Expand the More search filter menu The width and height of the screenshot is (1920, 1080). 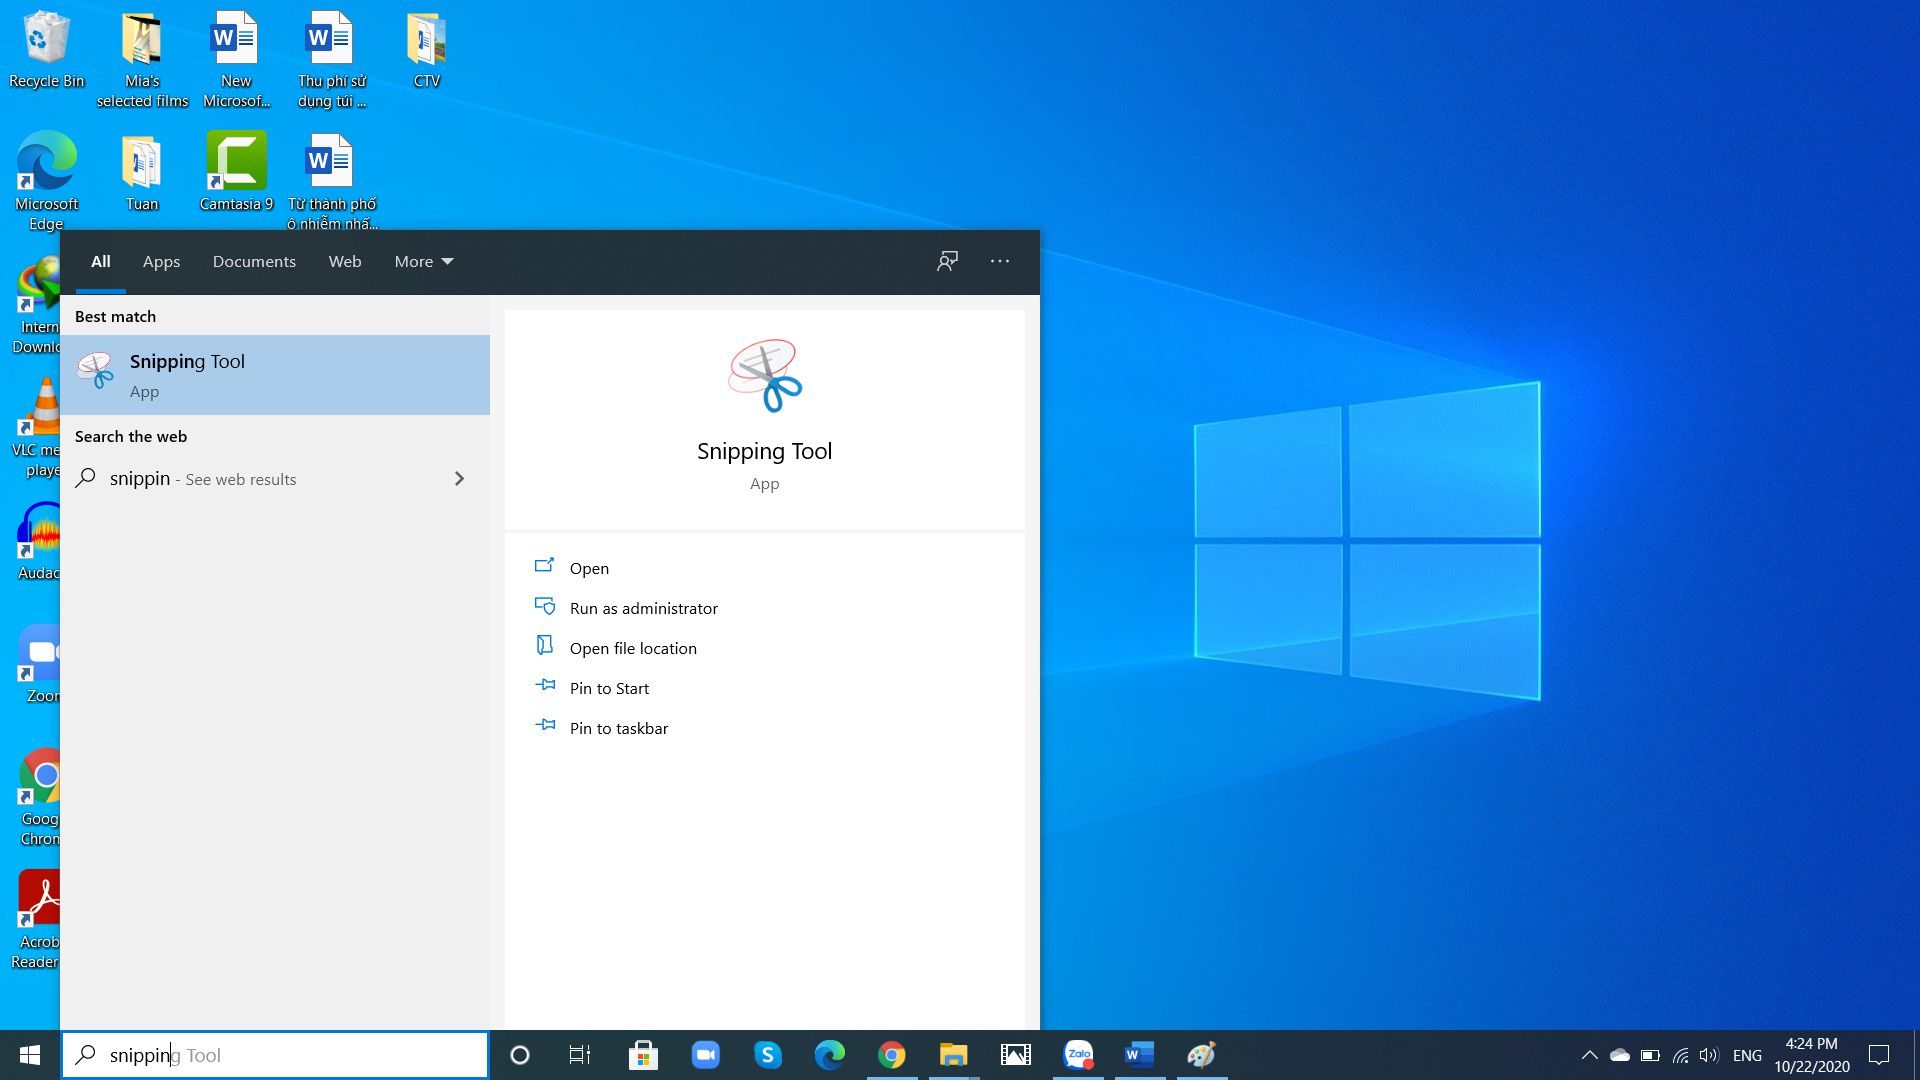coord(422,261)
